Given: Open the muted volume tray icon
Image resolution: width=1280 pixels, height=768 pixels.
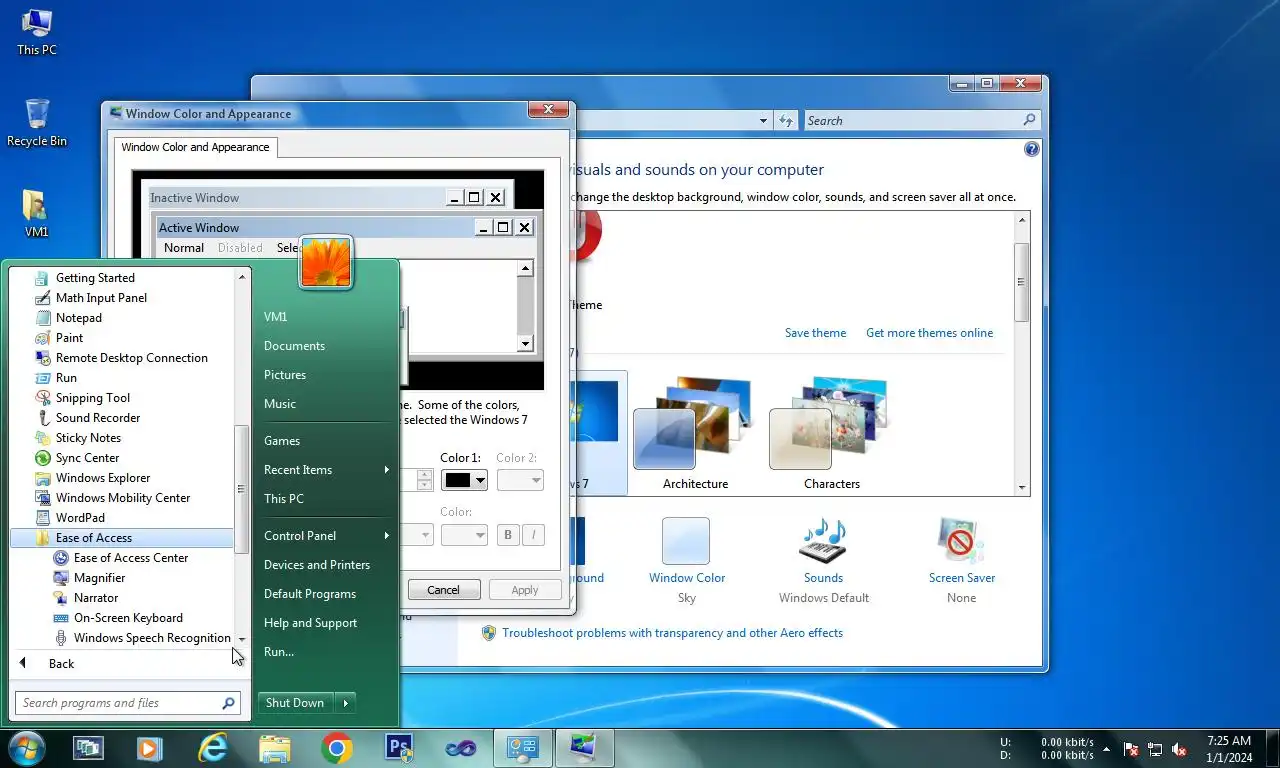Looking at the screenshot, I should [x=1179, y=749].
